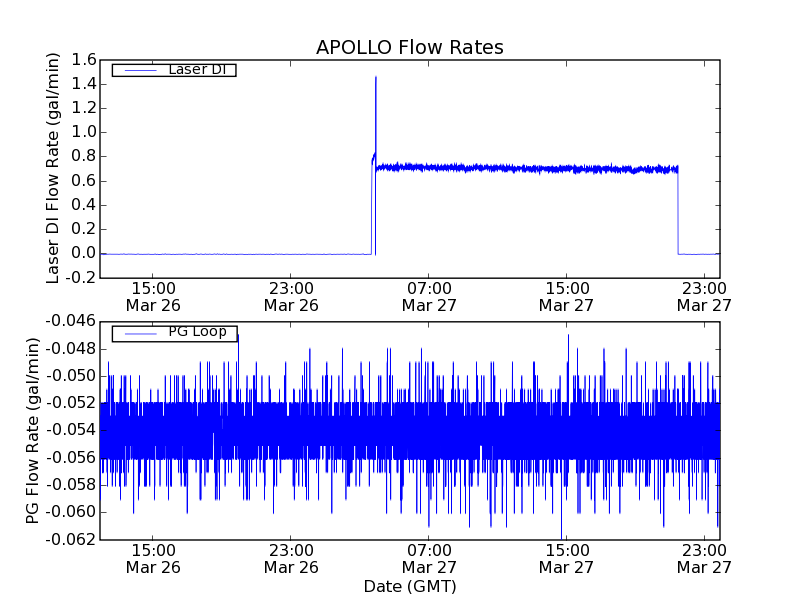Click "07:00 Mar 27" under the PG Loop plot
The height and width of the screenshot is (600, 800).
click(429, 559)
